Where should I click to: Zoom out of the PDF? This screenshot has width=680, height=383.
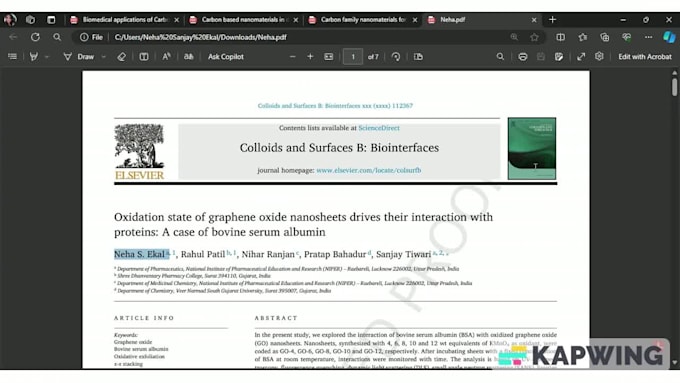[x=293, y=57]
